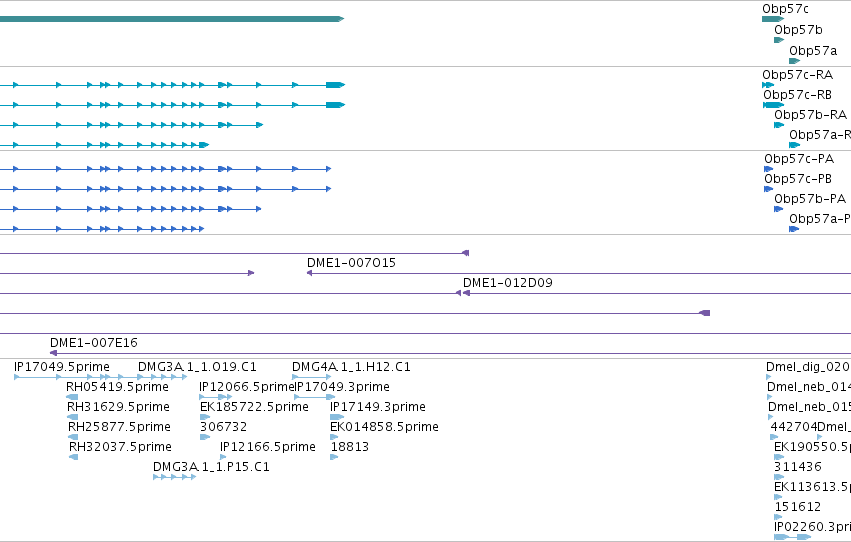The height and width of the screenshot is (542, 851).
Task: Open the EK185722.5prime EST label
Action: pos(254,407)
